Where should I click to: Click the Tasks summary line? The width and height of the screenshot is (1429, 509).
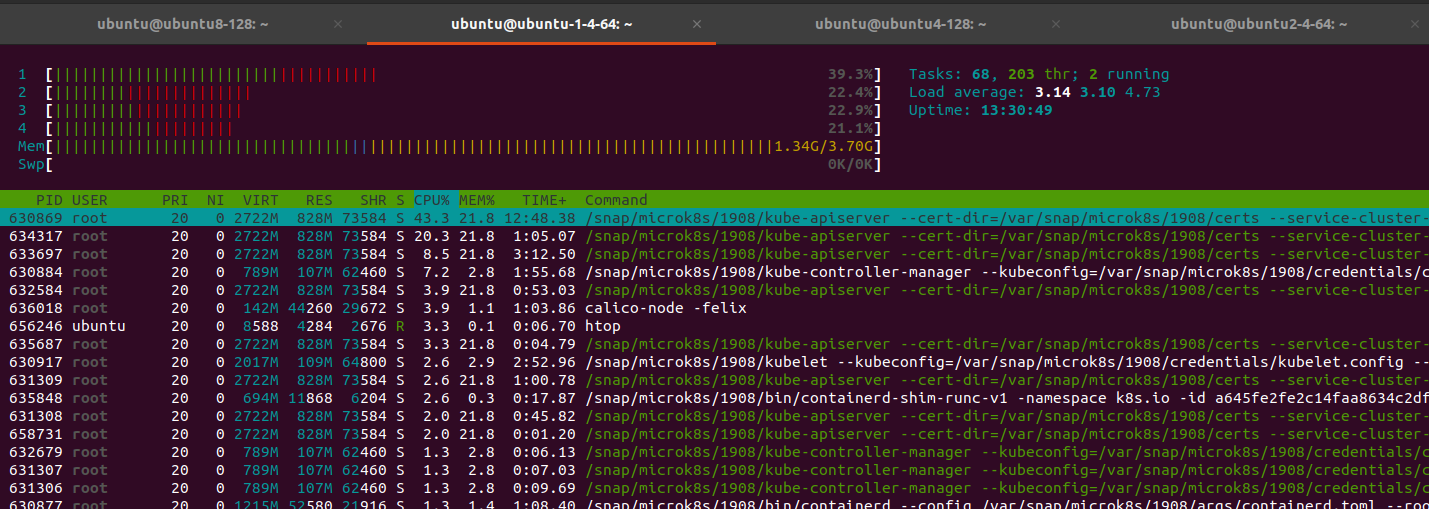[x=1039, y=74]
